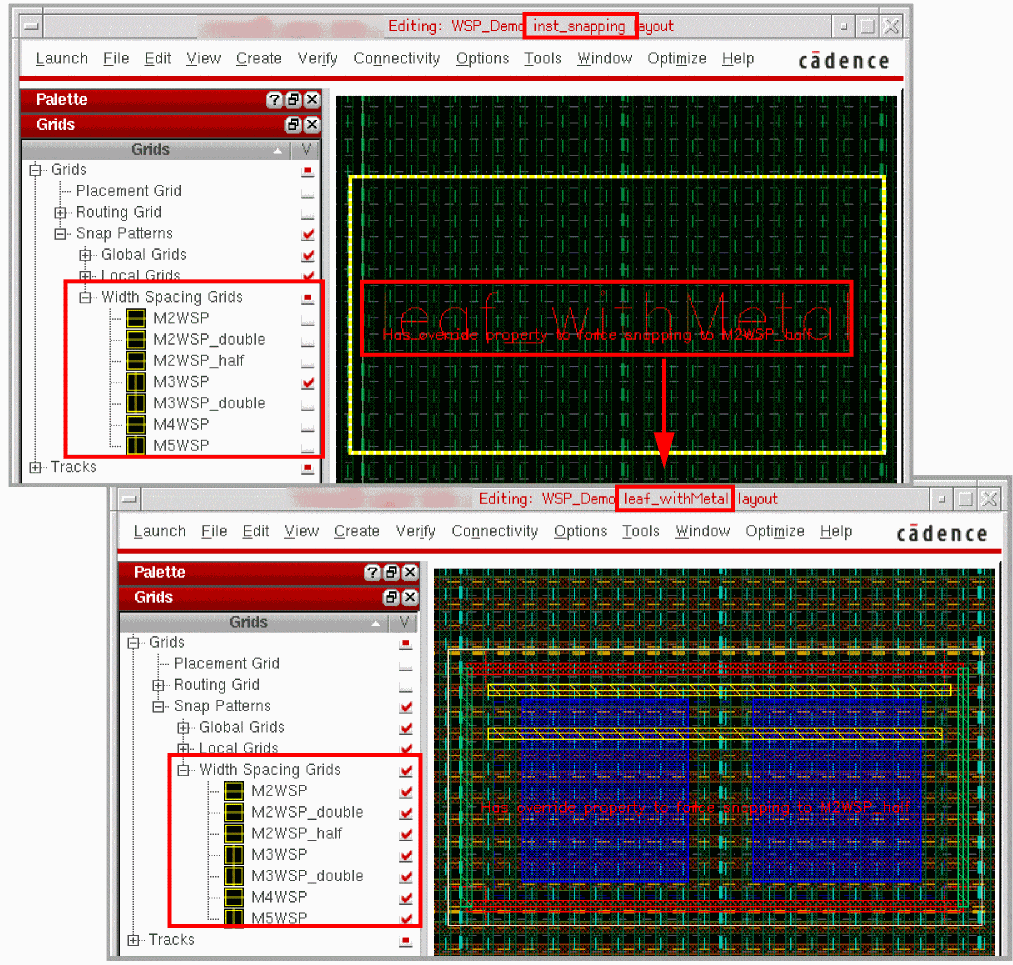This screenshot has height=965, width=1013.
Task: Undock Palette panel in inst_snapping window
Action: coord(293,99)
